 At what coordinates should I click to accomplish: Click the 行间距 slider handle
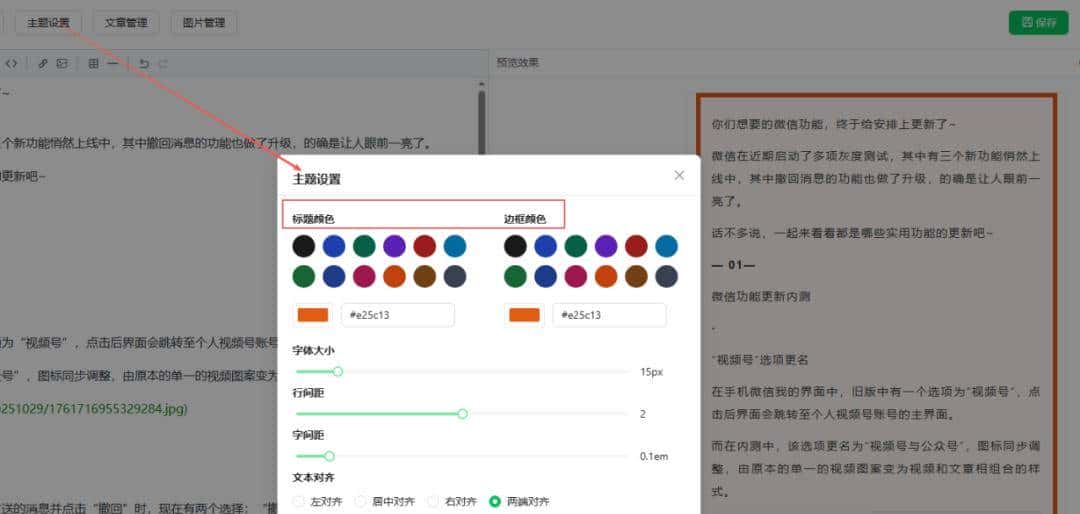(x=463, y=414)
